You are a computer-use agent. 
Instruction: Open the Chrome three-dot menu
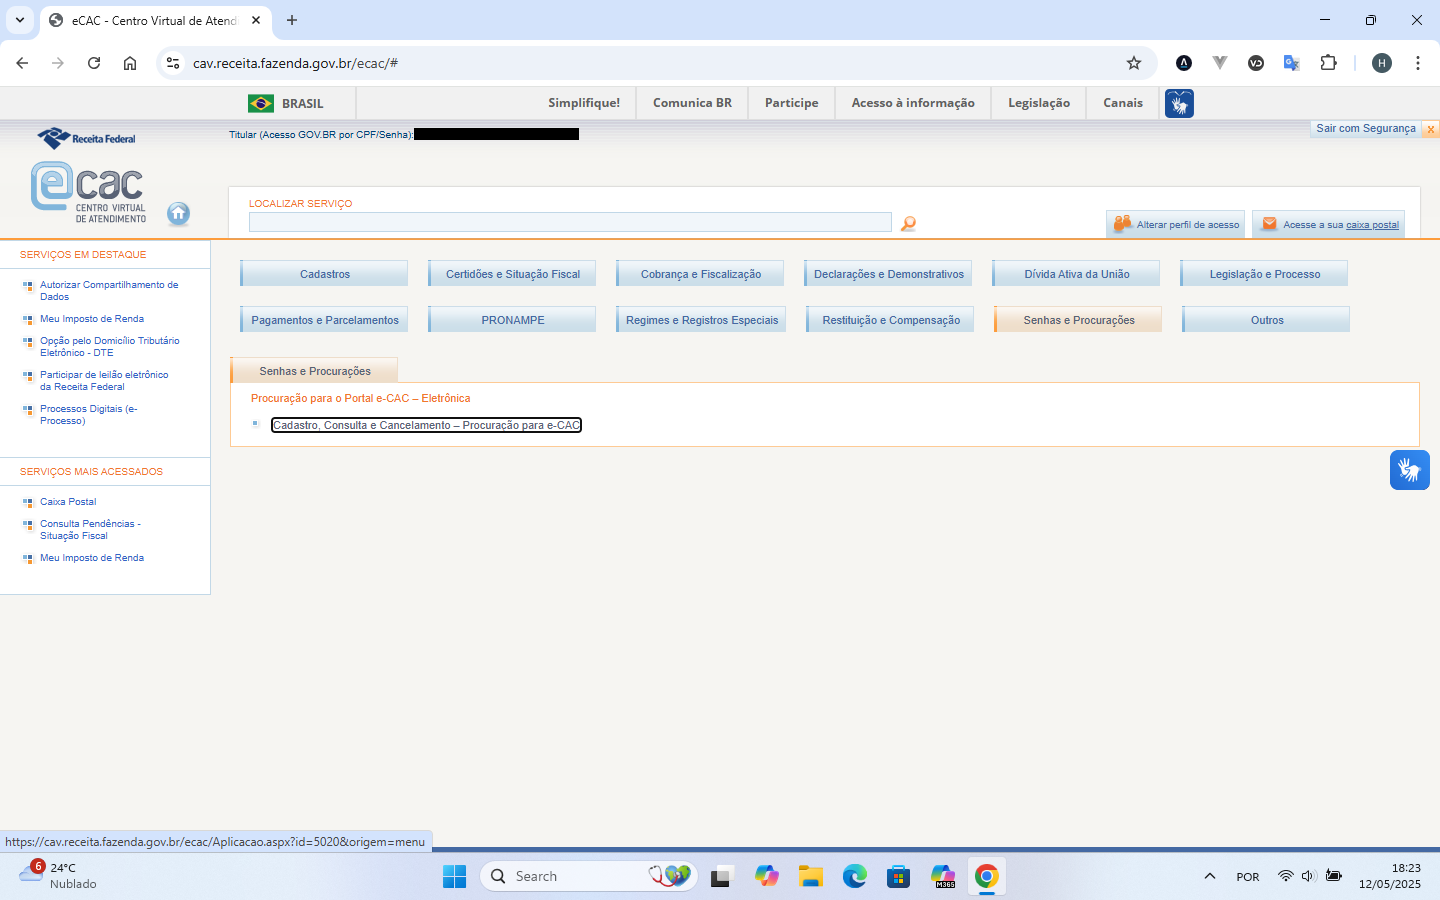click(x=1417, y=63)
